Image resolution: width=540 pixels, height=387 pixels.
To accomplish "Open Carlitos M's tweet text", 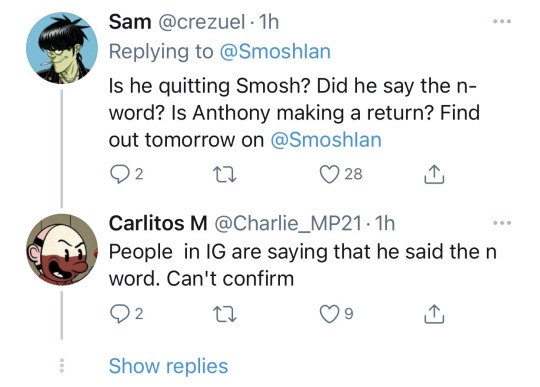I will 303,265.
